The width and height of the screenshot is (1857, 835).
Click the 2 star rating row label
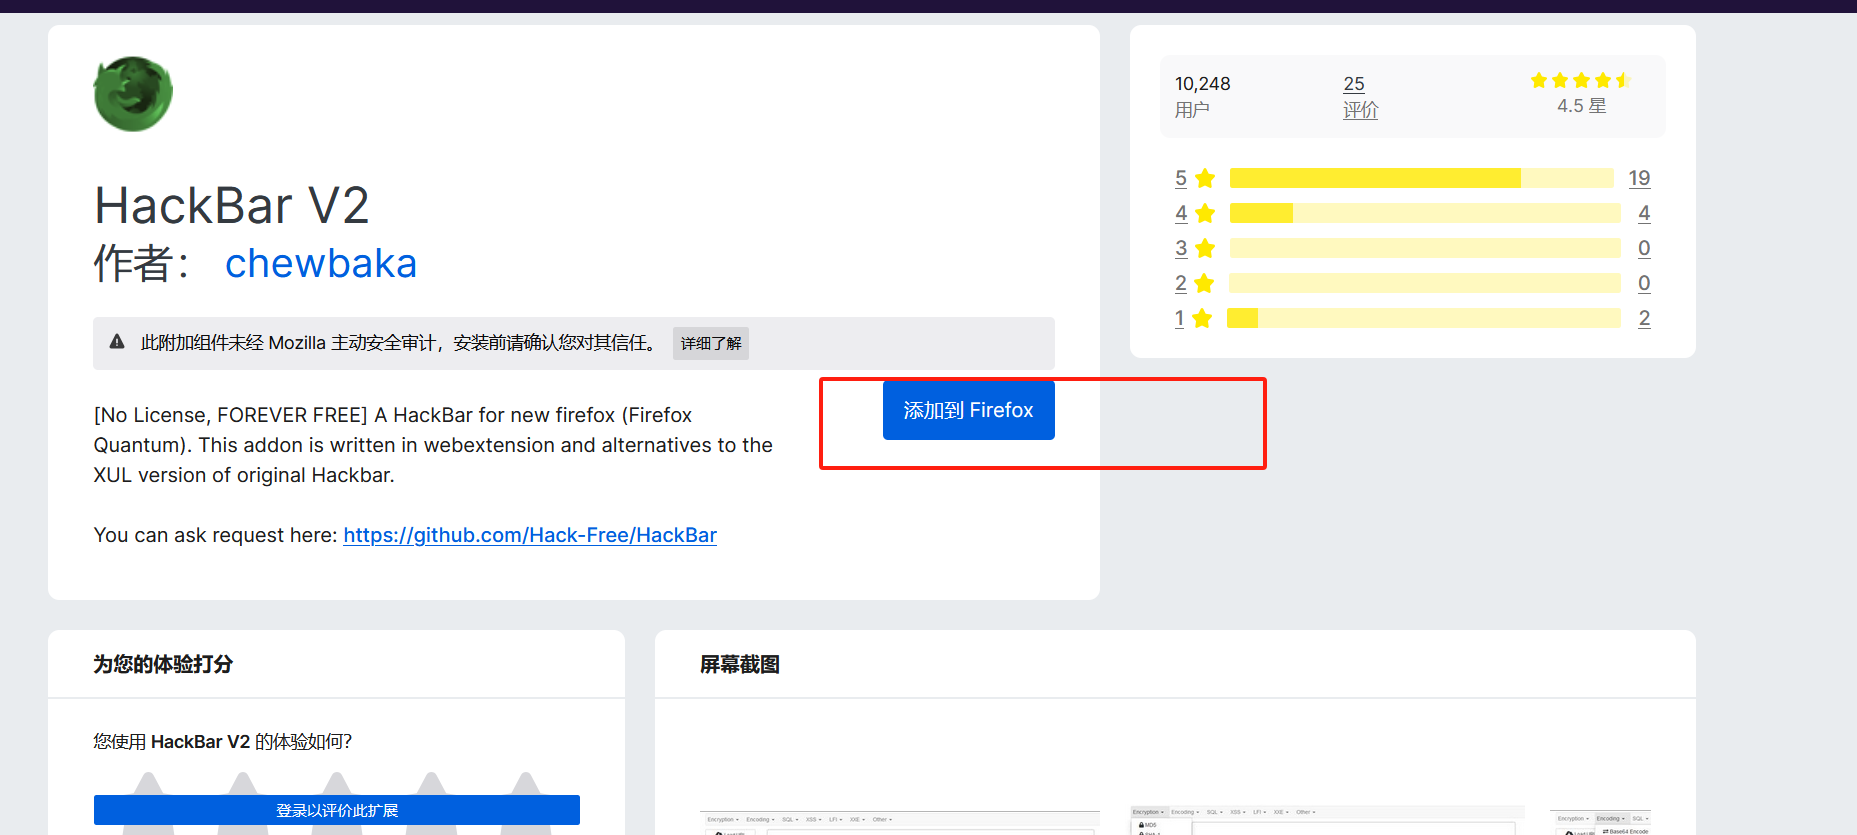click(1181, 283)
